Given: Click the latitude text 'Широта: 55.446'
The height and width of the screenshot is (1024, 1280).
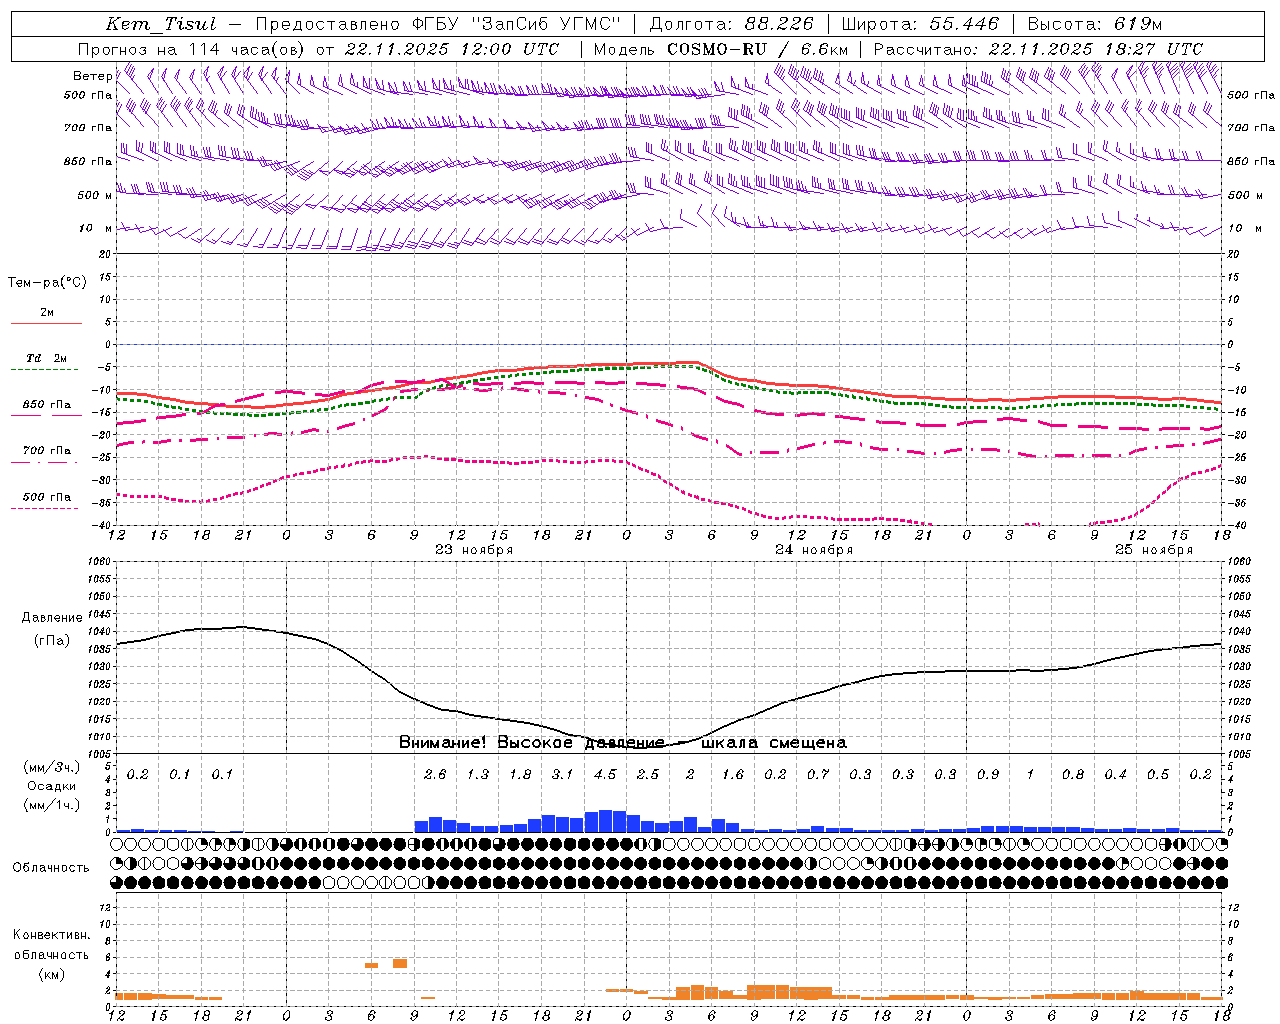Looking at the screenshot, I should (x=920, y=24).
